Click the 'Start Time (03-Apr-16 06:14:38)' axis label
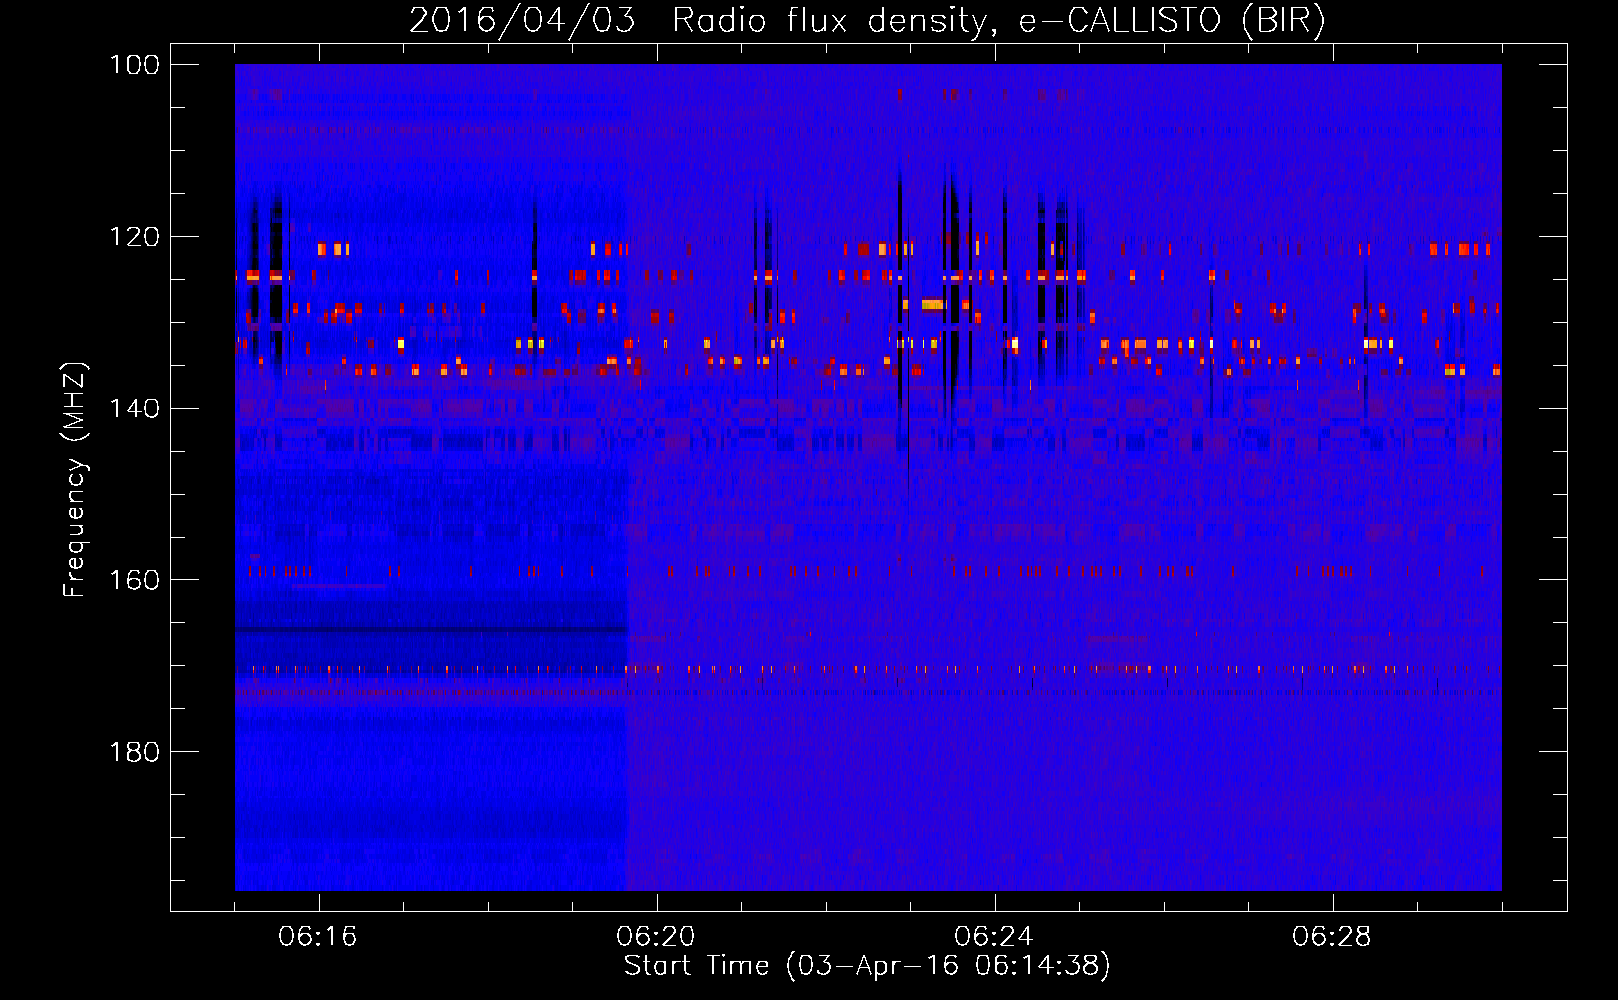The height and width of the screenshot is (1000, 1618). coord(867,966)
